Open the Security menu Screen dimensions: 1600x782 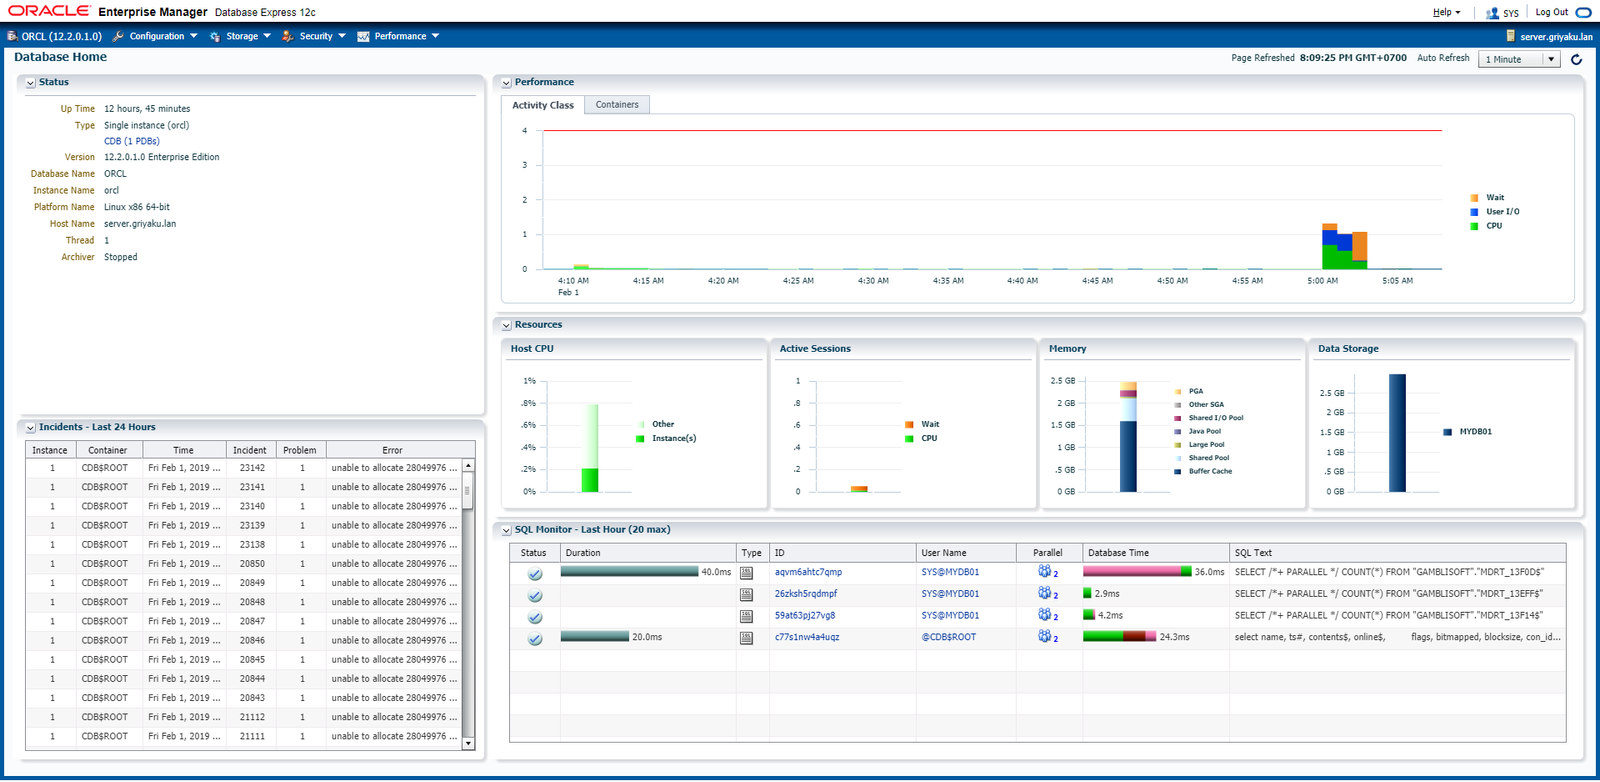click(x=322, y=36)
